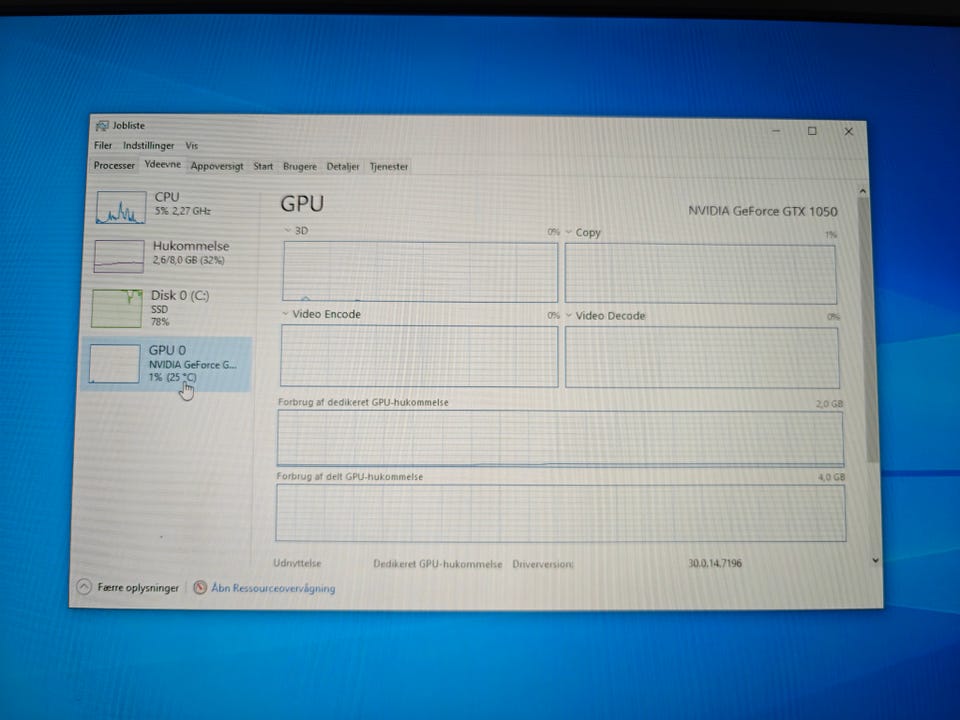The image size is (960, 720).
Task: Select the Disk 0 (C:) graph thumbnail
Action: click(x=117, y=309)
